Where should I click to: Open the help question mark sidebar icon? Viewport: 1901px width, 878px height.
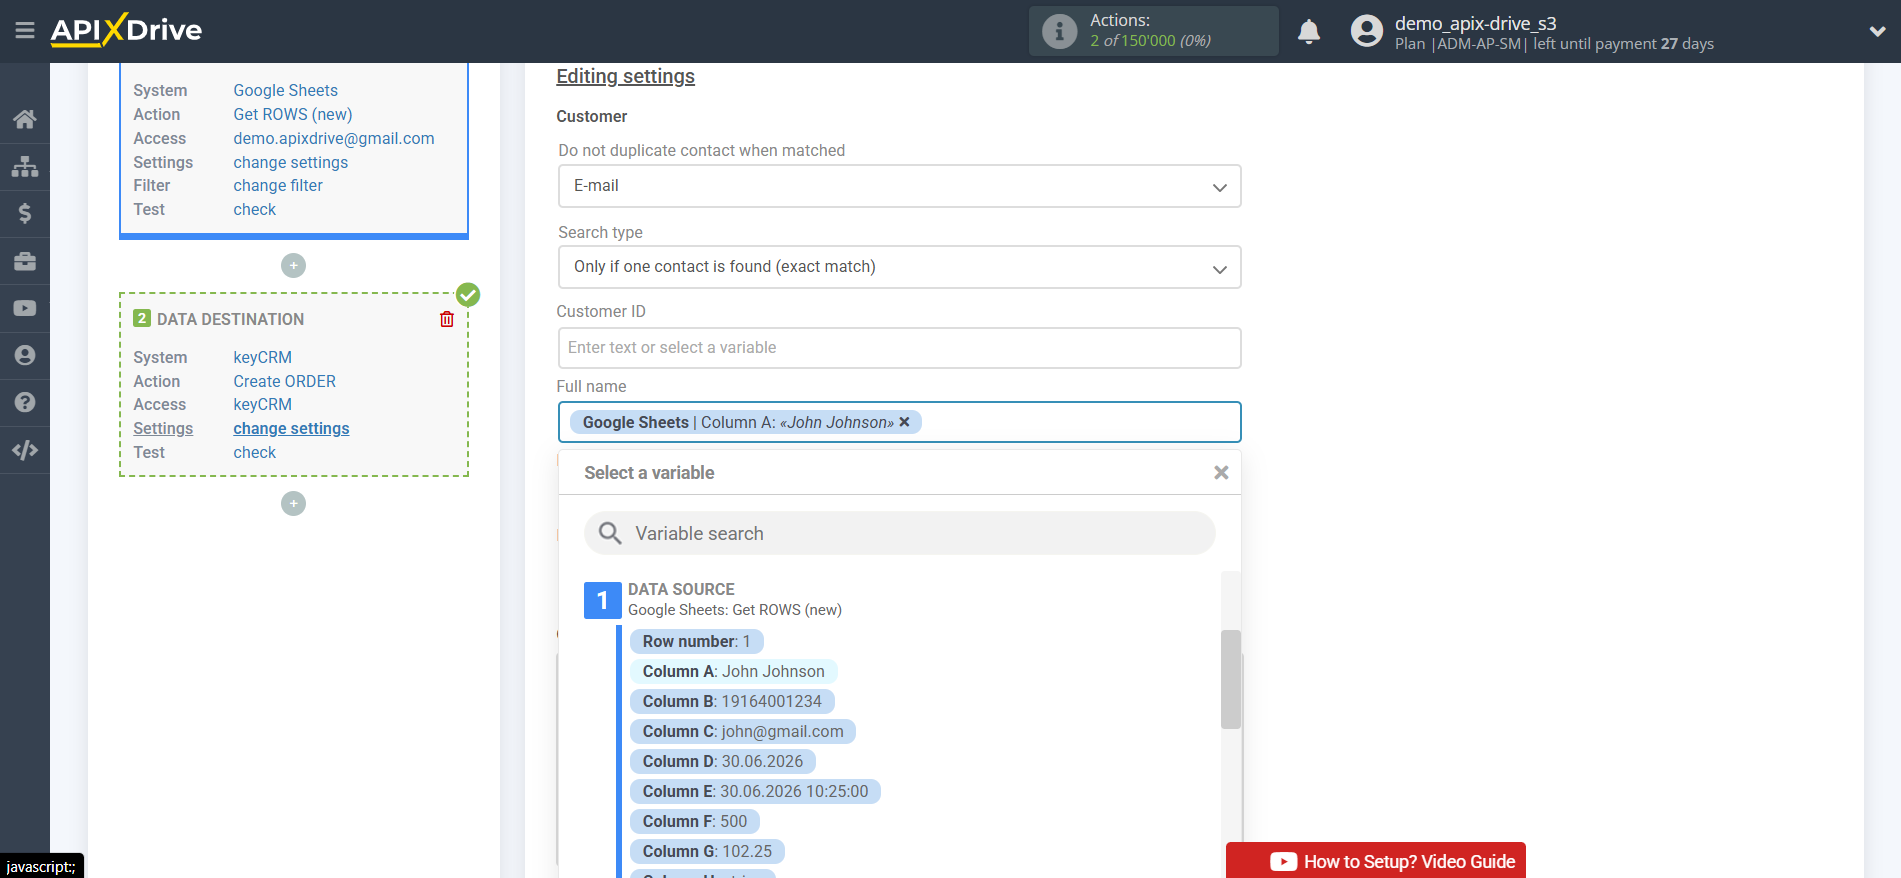25,402
